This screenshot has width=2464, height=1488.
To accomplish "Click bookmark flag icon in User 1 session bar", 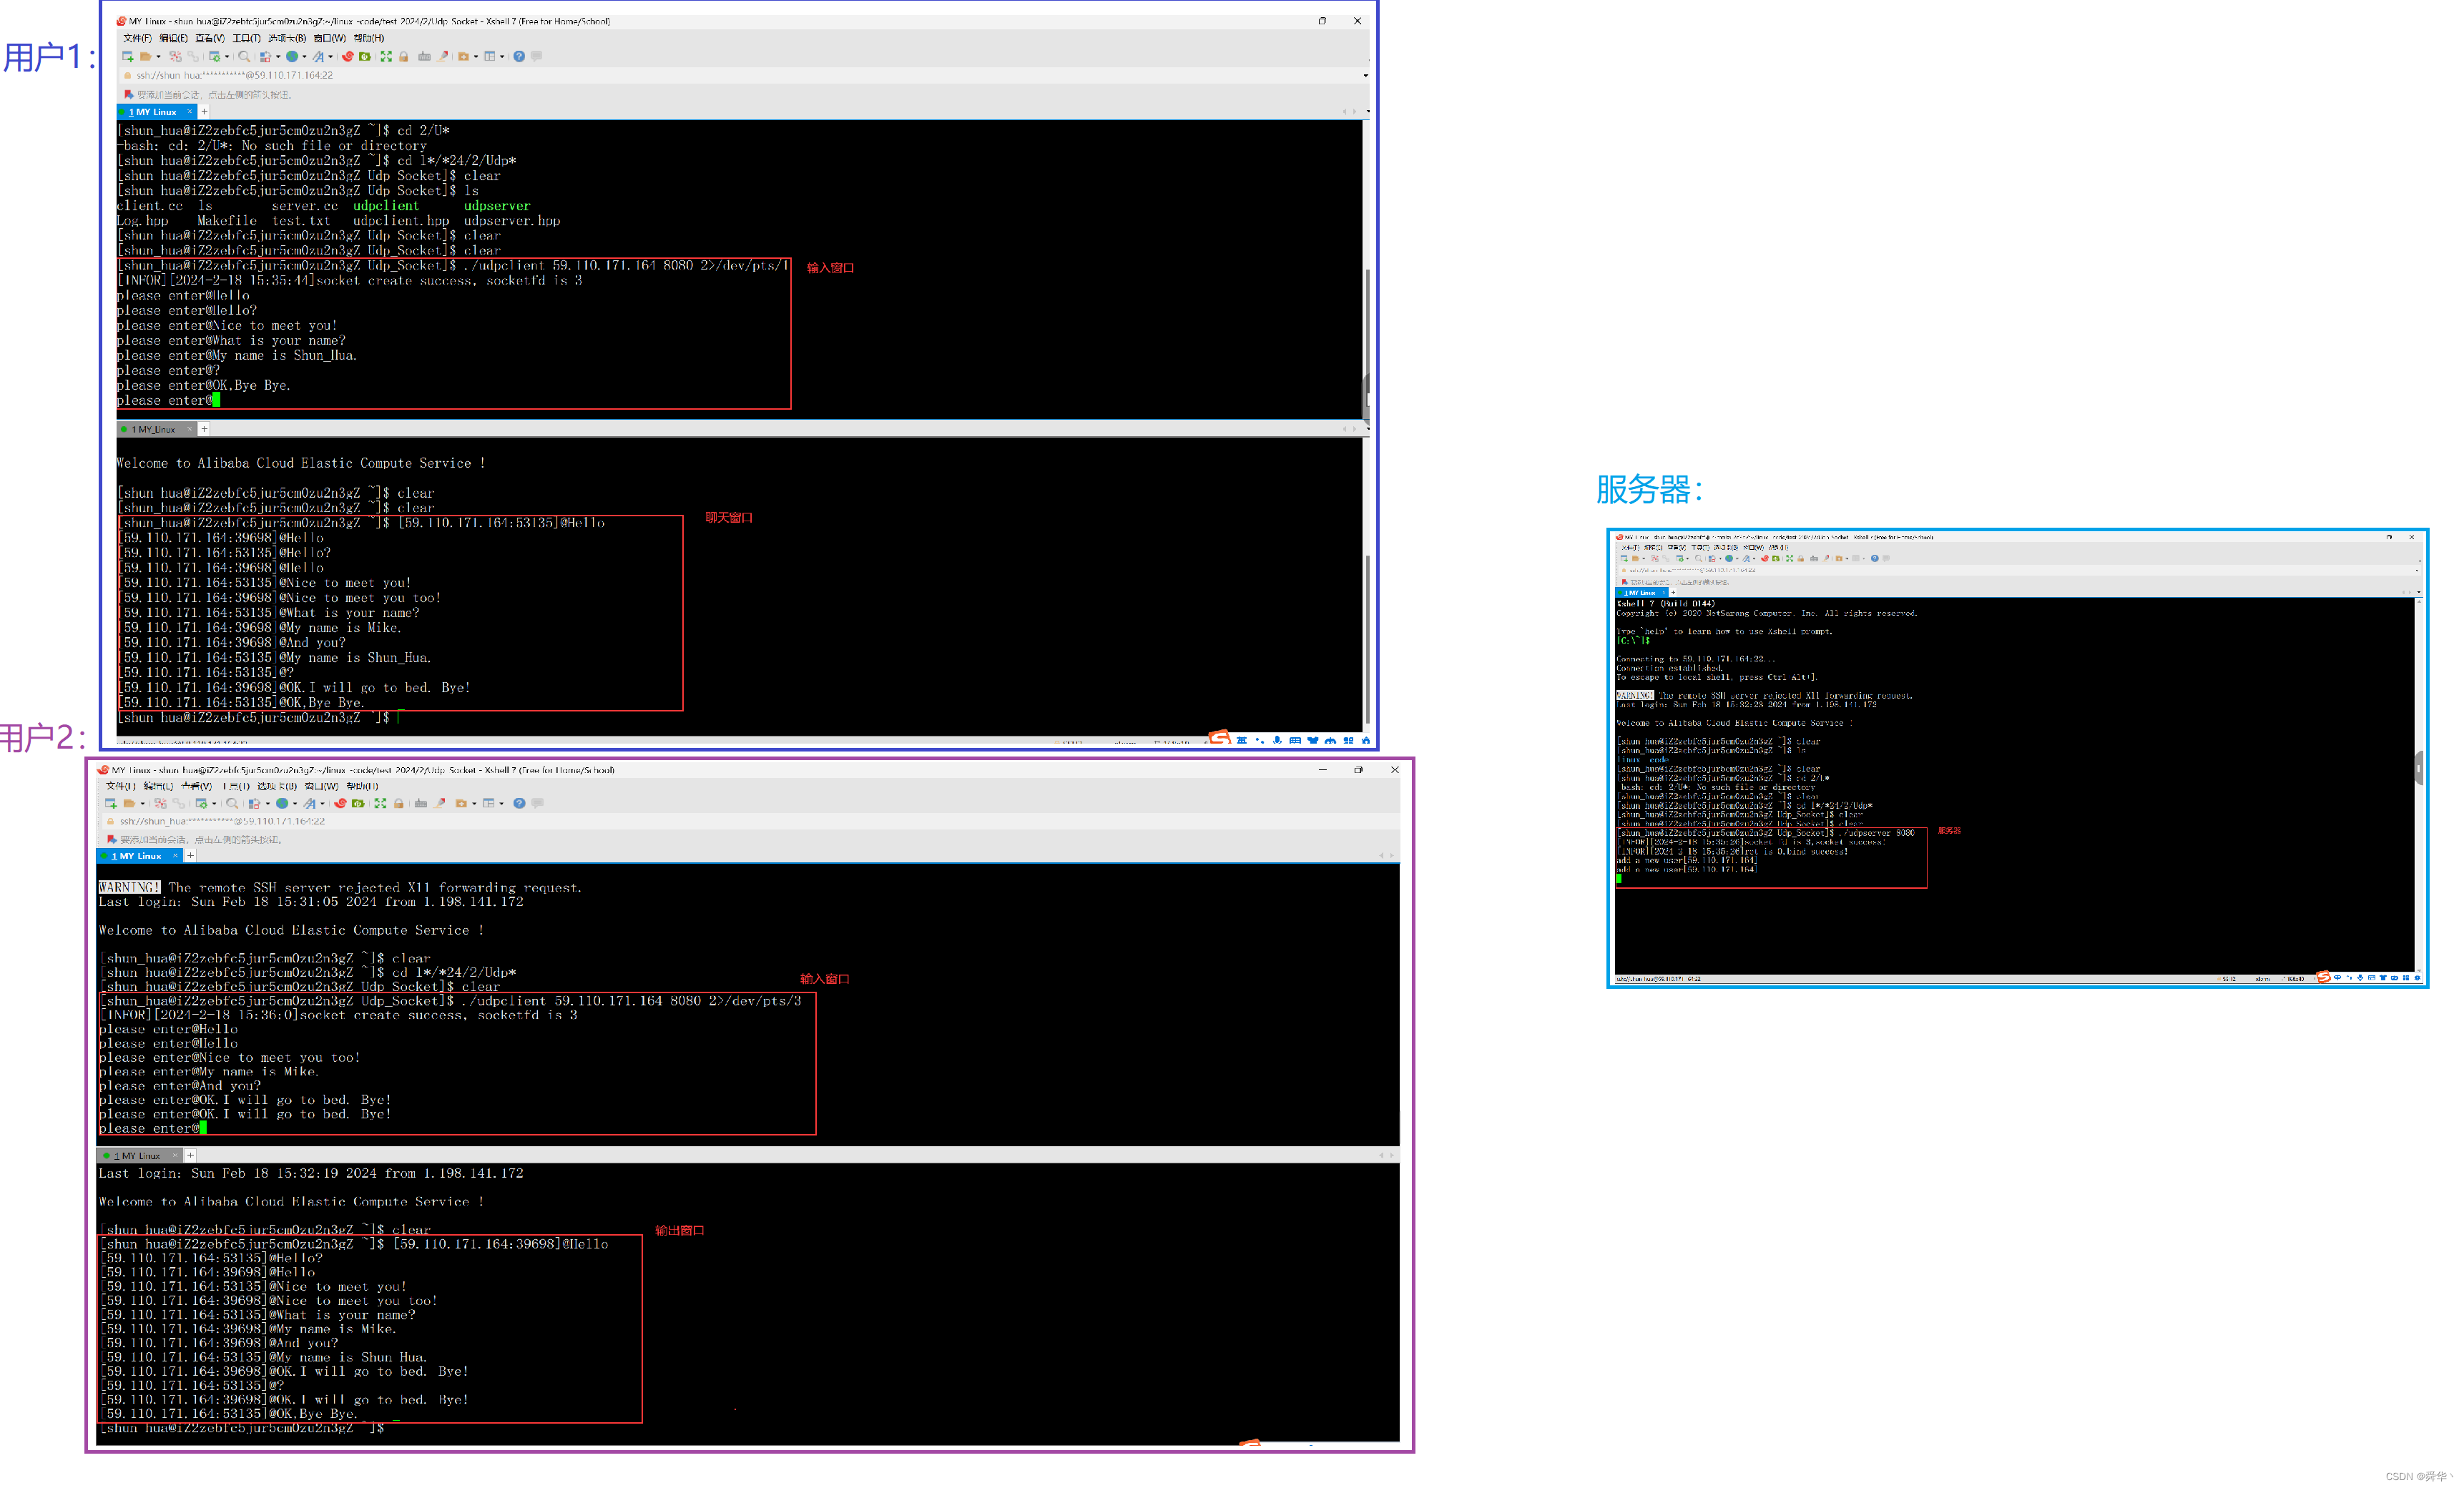I will tap(129, 95).
